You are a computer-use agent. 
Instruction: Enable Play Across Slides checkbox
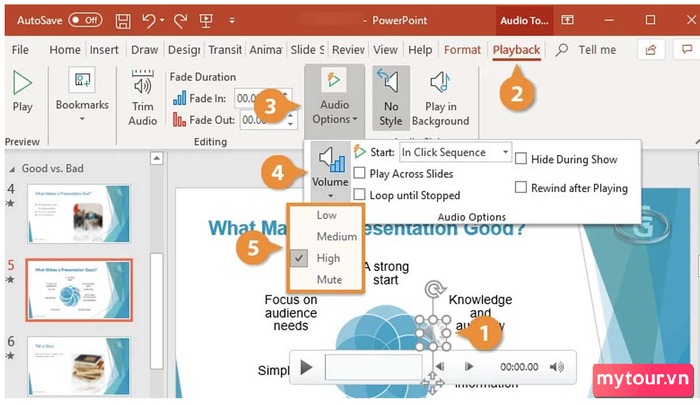(x=359, y=173)
